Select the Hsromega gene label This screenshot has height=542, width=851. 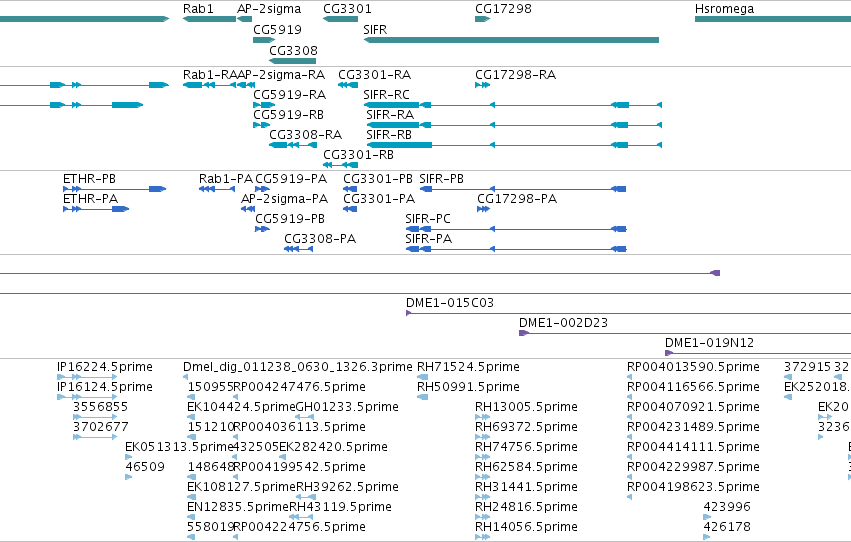tap(724, 9)
